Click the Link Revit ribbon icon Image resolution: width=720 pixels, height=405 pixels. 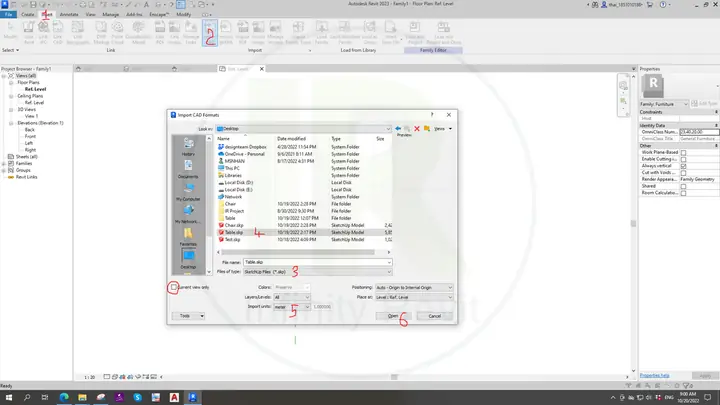[x=29, y=32]
